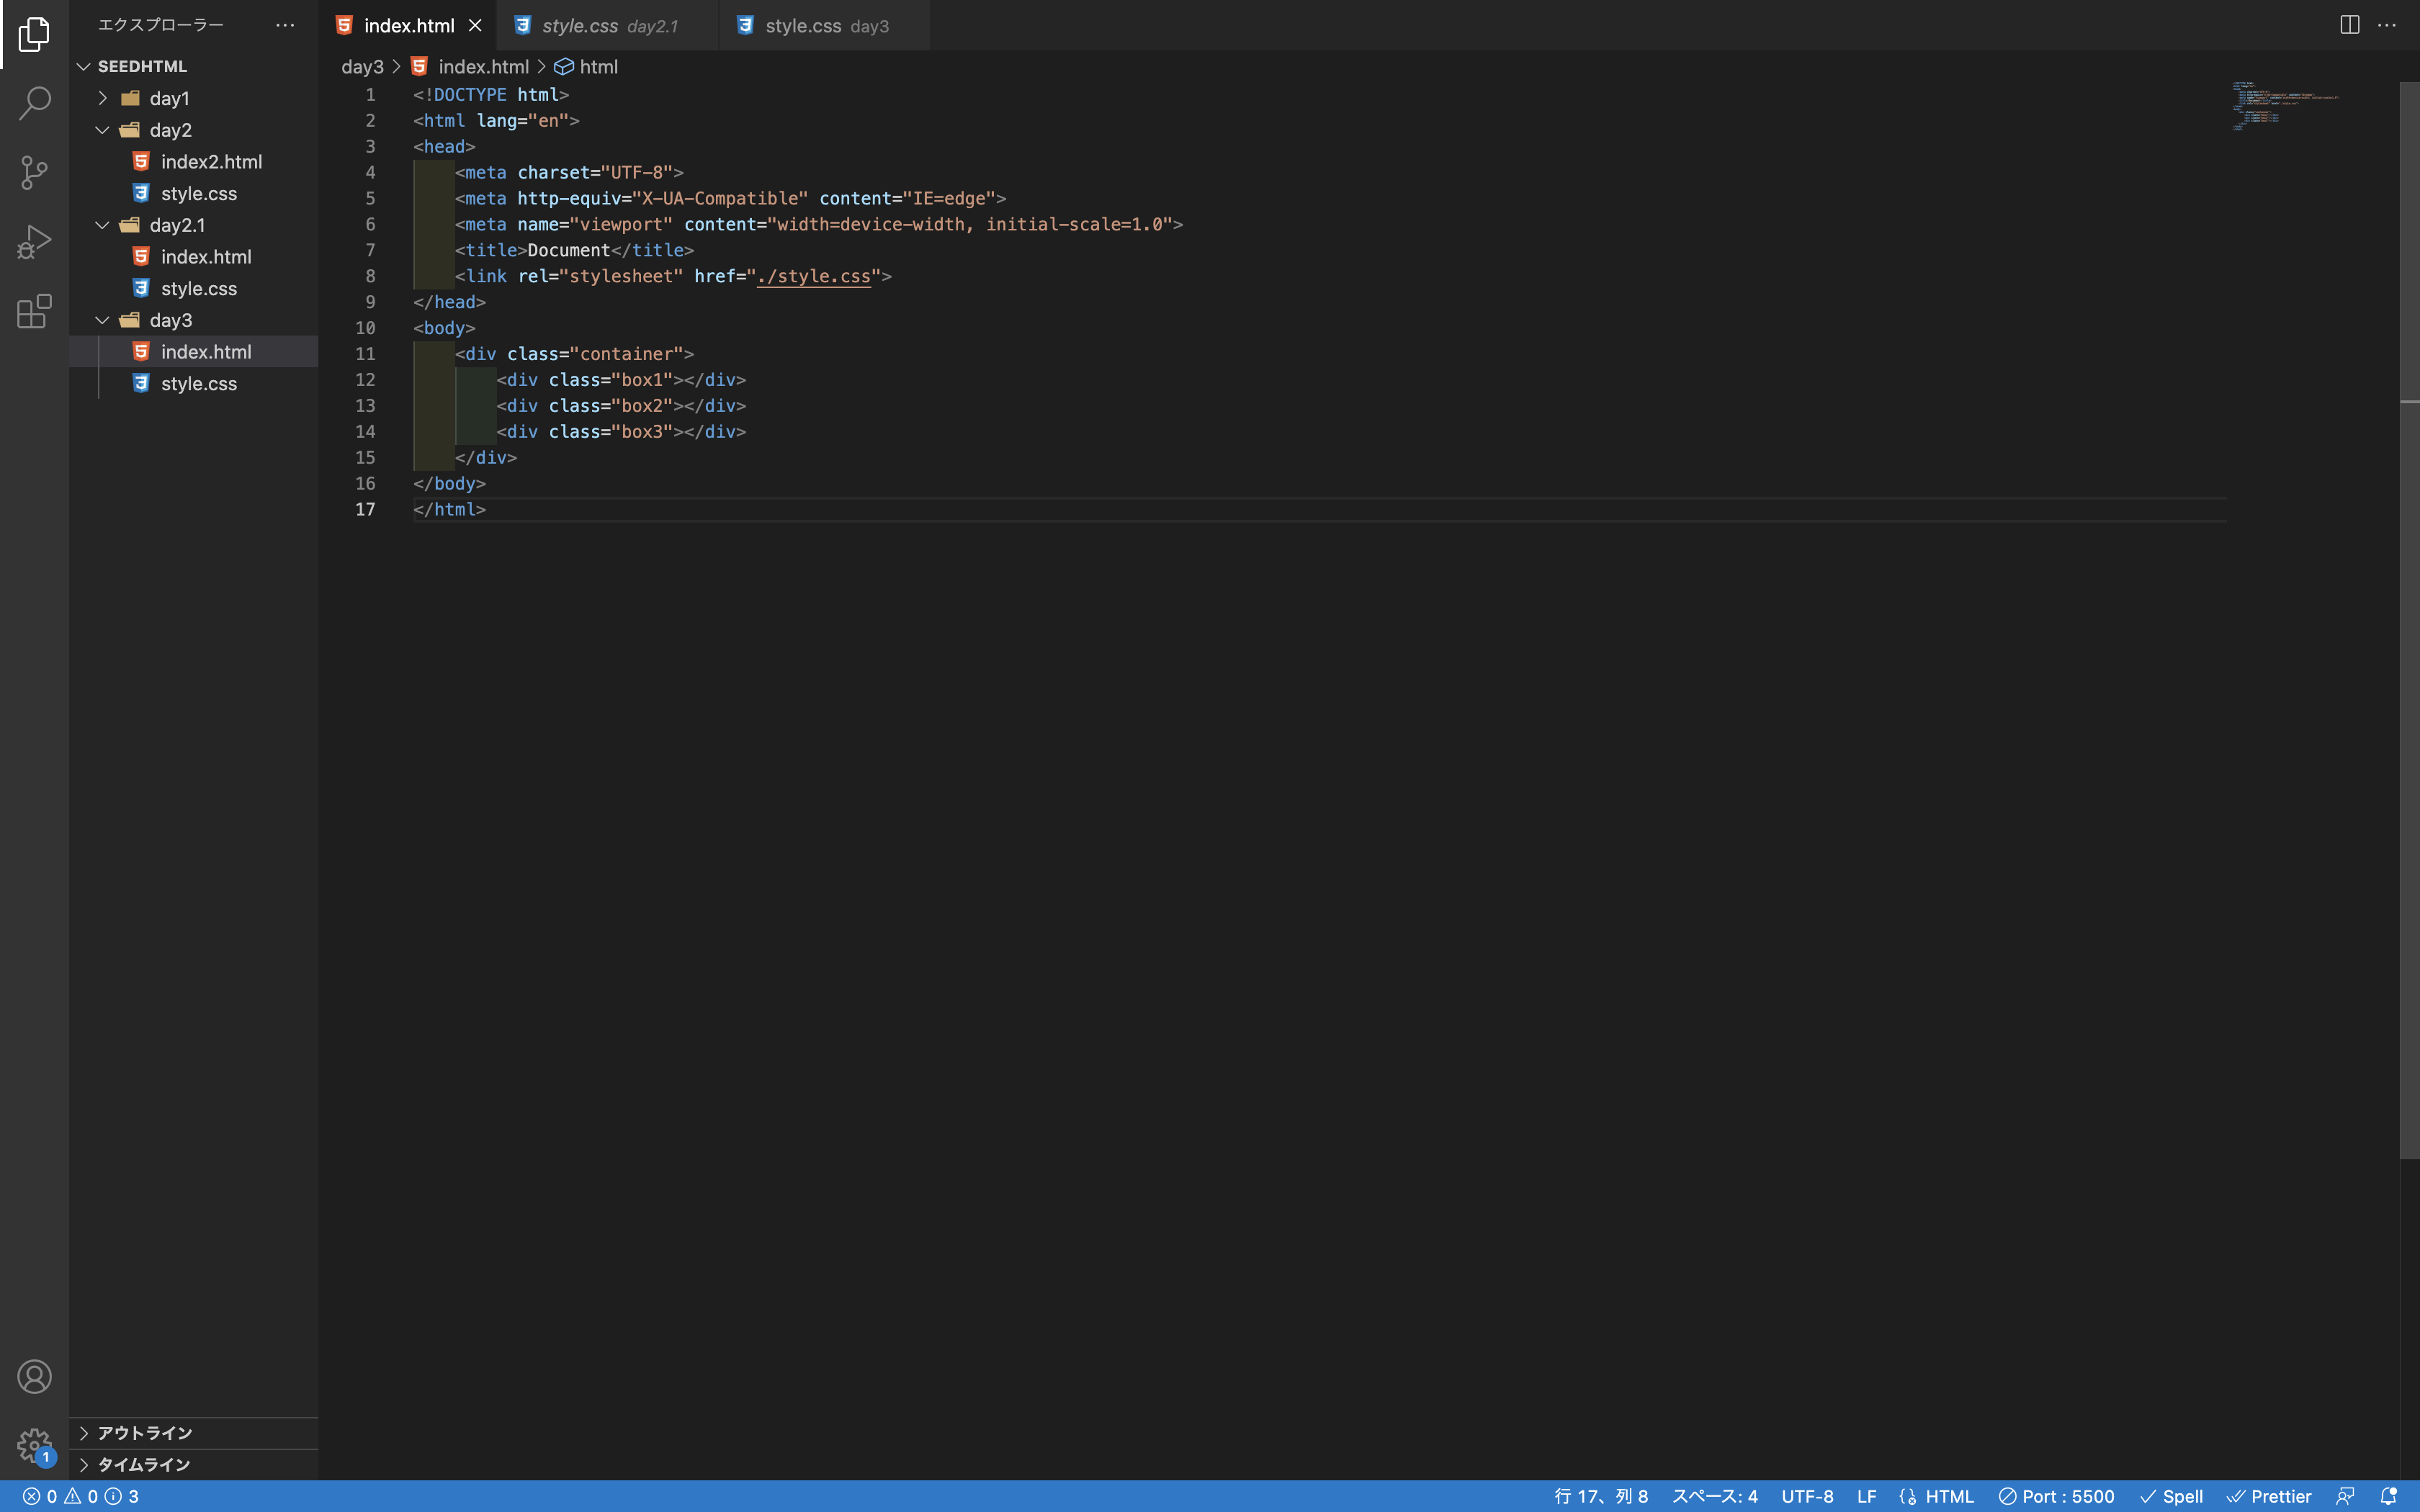The height and width of the screenshot is (1512, 2420).
Task: Click the split editor right icon
Action: (x=2349, y=25)
